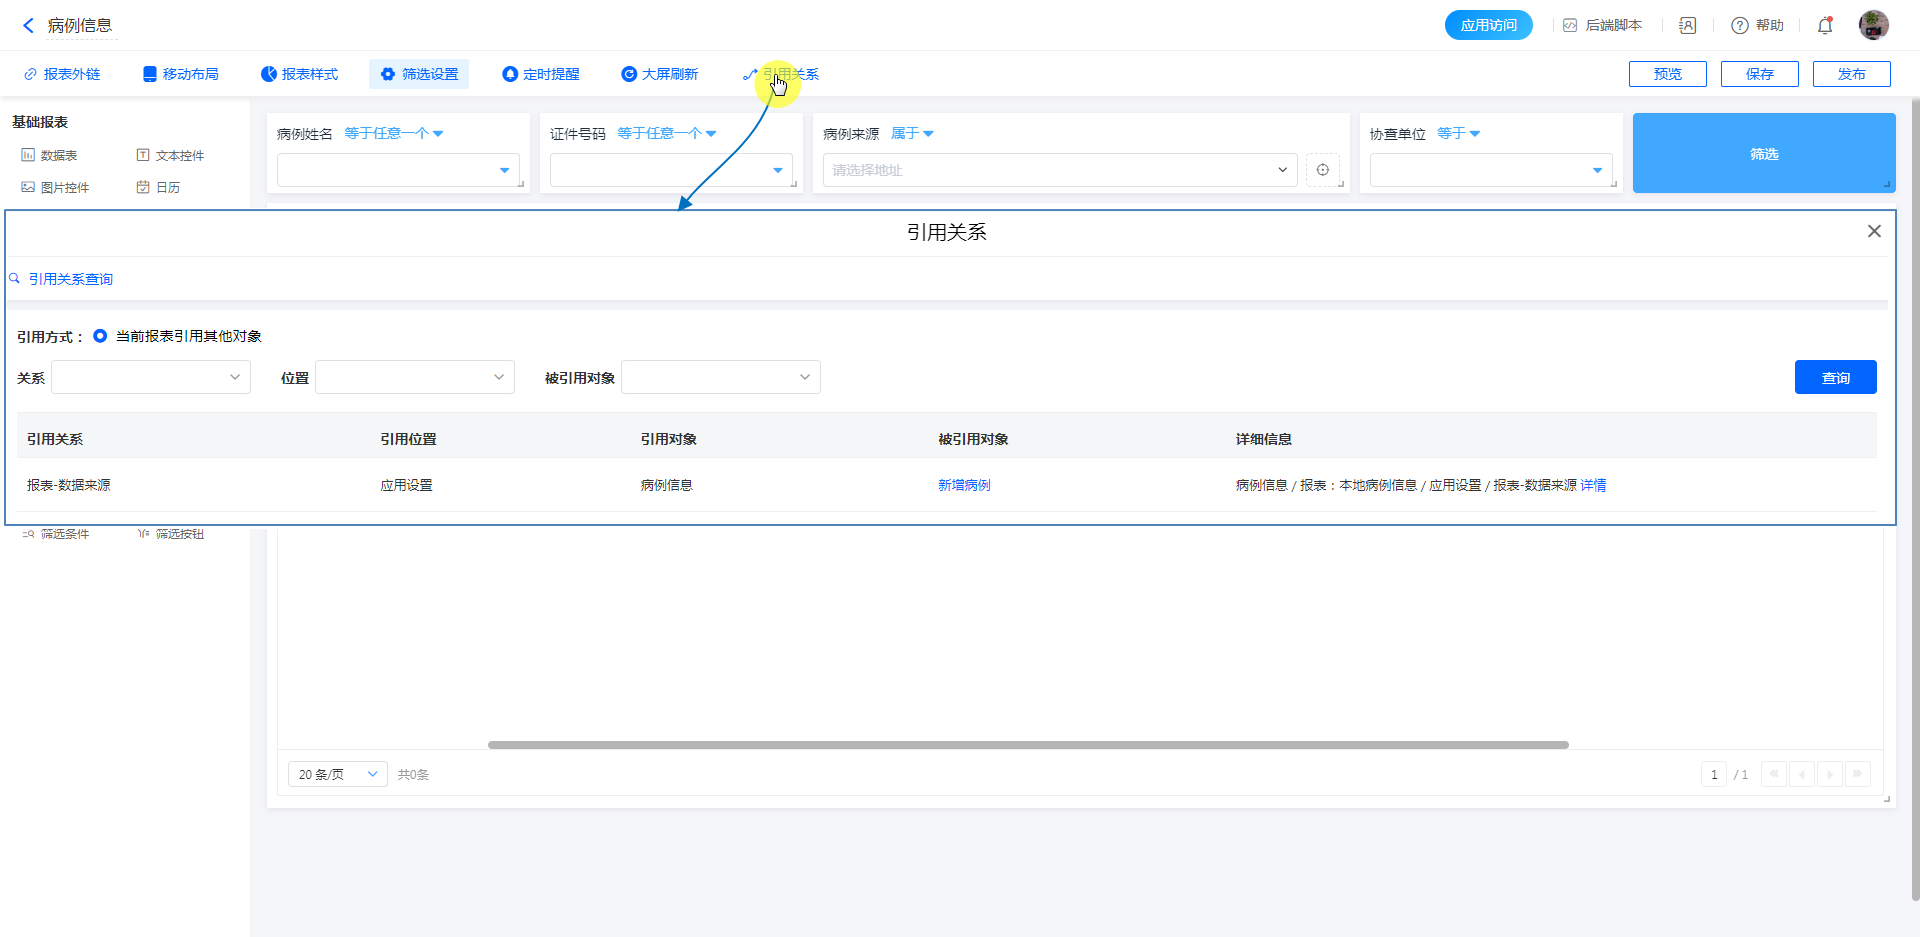1920x937 pixels.
Task: Click the user avatar picture
Action: click(x=1873, y=25)
